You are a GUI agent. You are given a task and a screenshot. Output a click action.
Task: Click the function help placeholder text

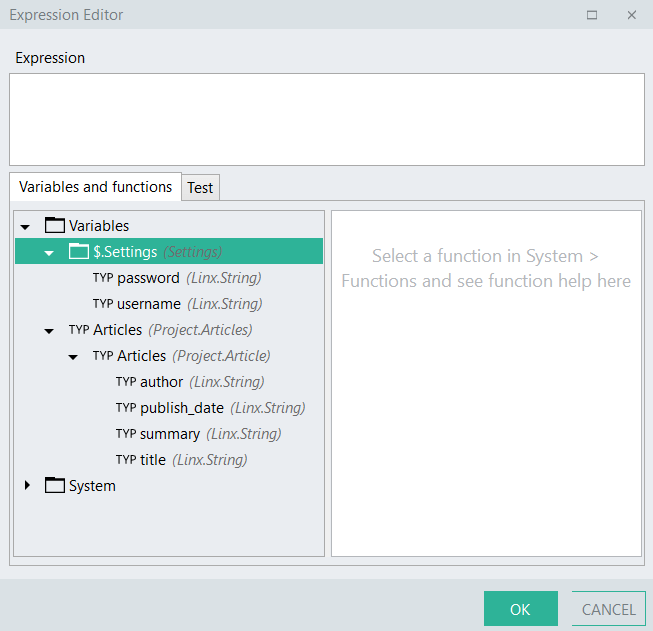coord(486,268)
